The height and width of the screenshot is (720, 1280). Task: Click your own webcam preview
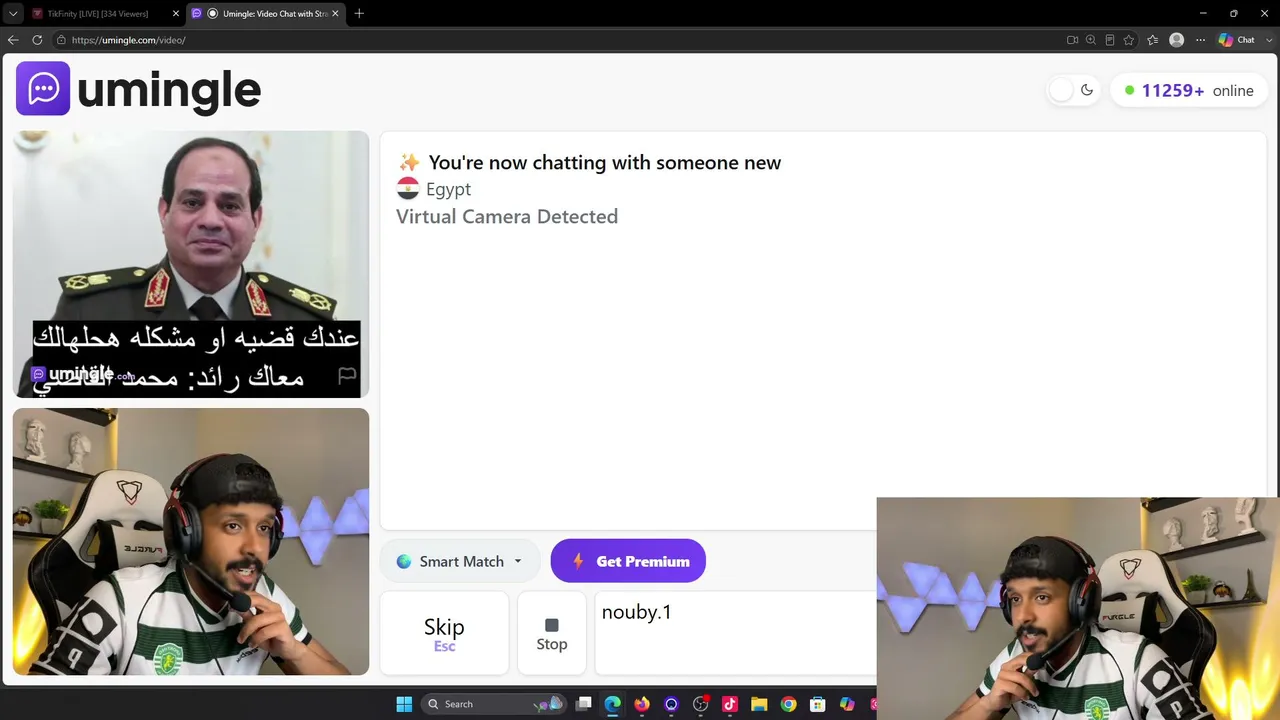[191, 541]
